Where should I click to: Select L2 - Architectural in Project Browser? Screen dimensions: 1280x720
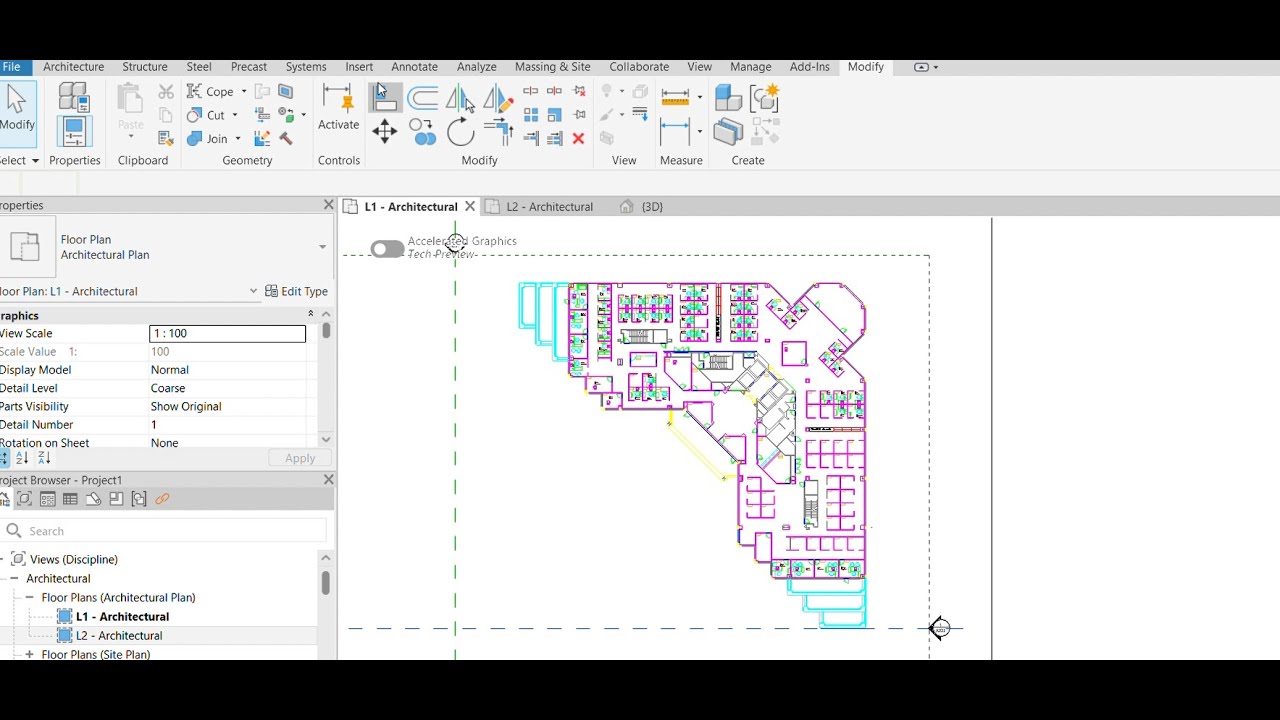coord(119,636)
